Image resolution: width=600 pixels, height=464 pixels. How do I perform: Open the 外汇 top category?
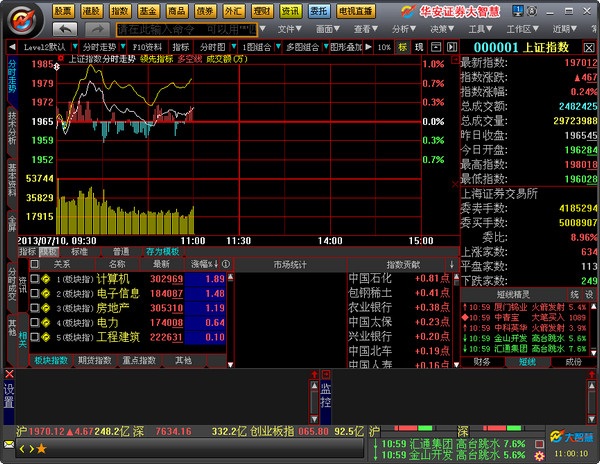(x=233, y=11)
